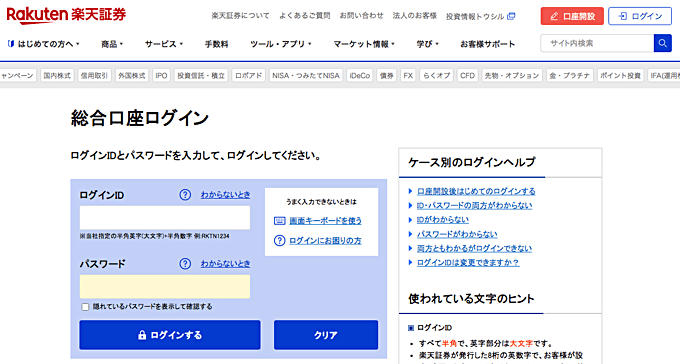Open ログインIDは変更できますか？ link
Image resolution: width=680 pixels, height=364 pixels.
point(468,263)
